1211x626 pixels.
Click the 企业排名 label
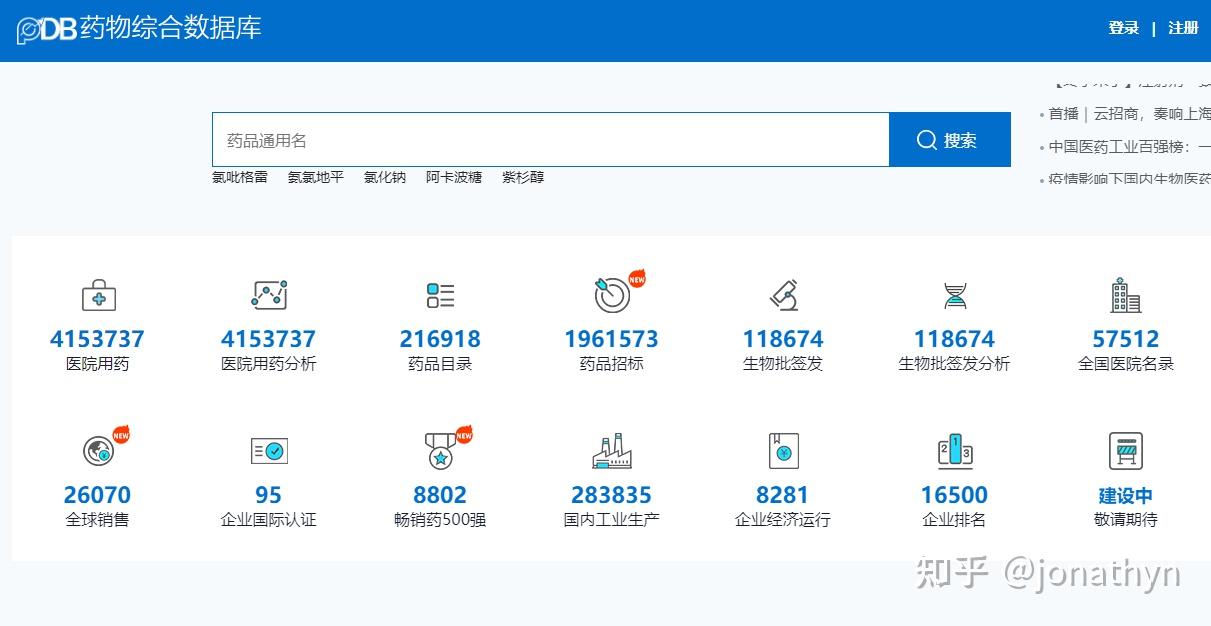(x=955, y=520)
